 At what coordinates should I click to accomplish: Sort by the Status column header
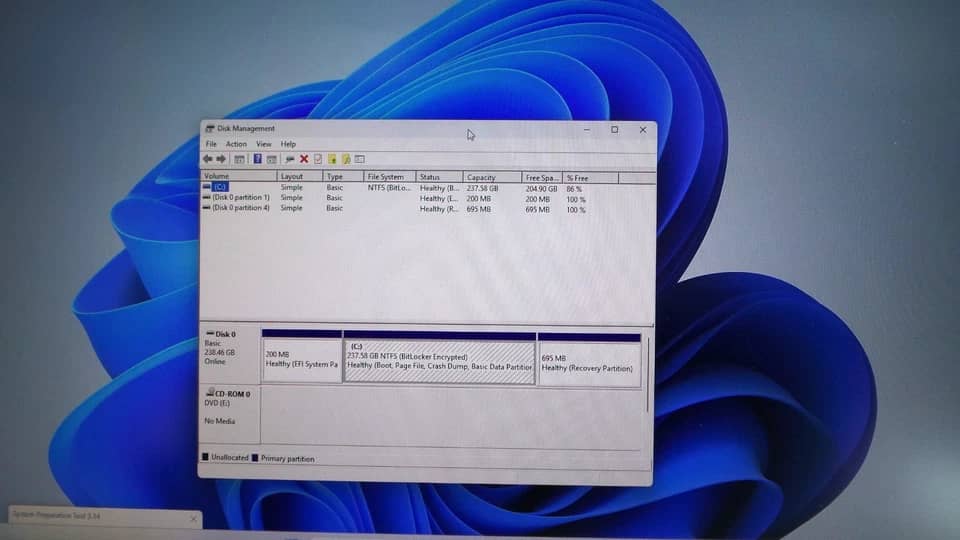(439, 177)
